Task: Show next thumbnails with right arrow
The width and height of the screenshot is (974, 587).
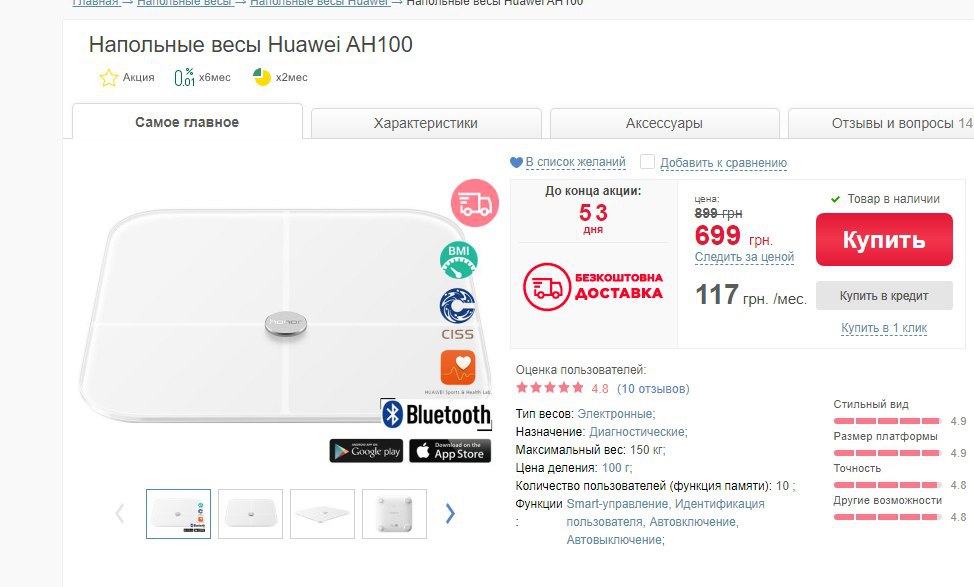Action: 450,513
